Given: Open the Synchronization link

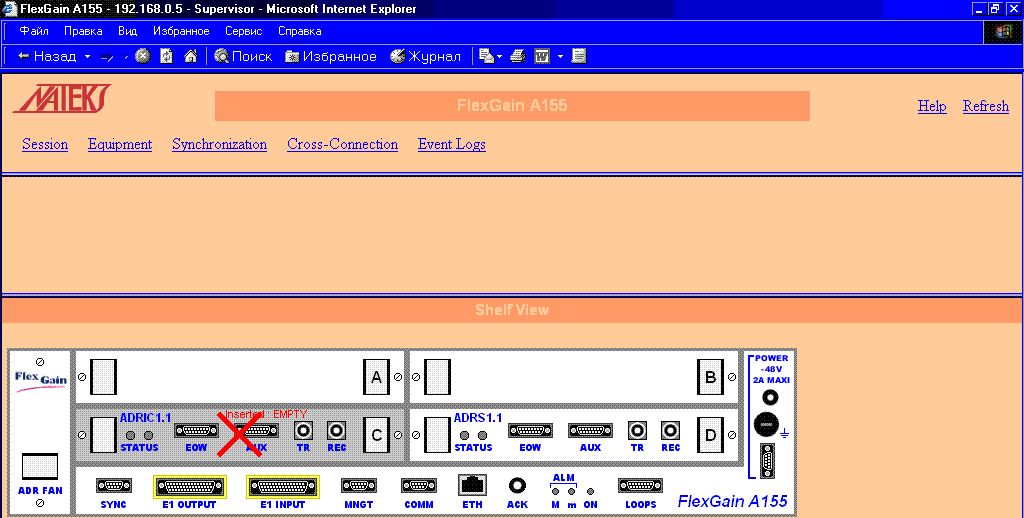Looking at the screenshot, I should click(x=219, y=144).
